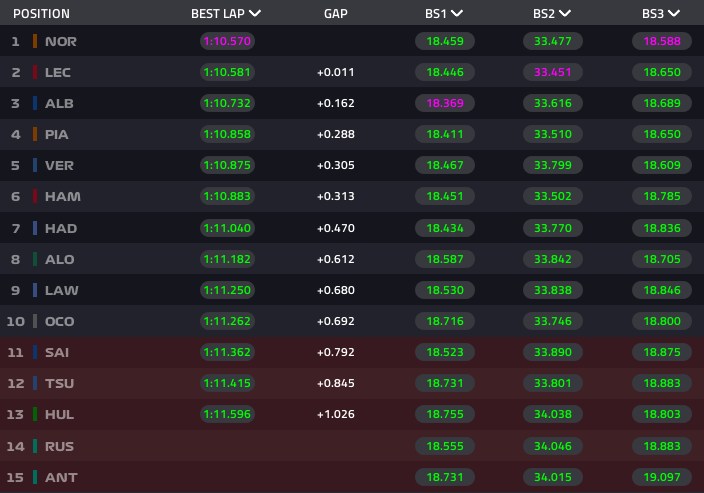This screenshot has width=704, height=493.
Task: Select the PIA driver name
Action: 57,135
